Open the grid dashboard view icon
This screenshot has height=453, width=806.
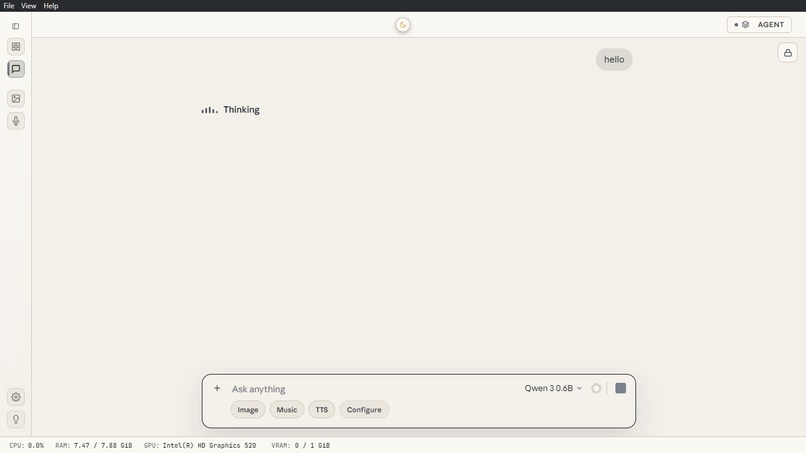(x=16, y=47)
